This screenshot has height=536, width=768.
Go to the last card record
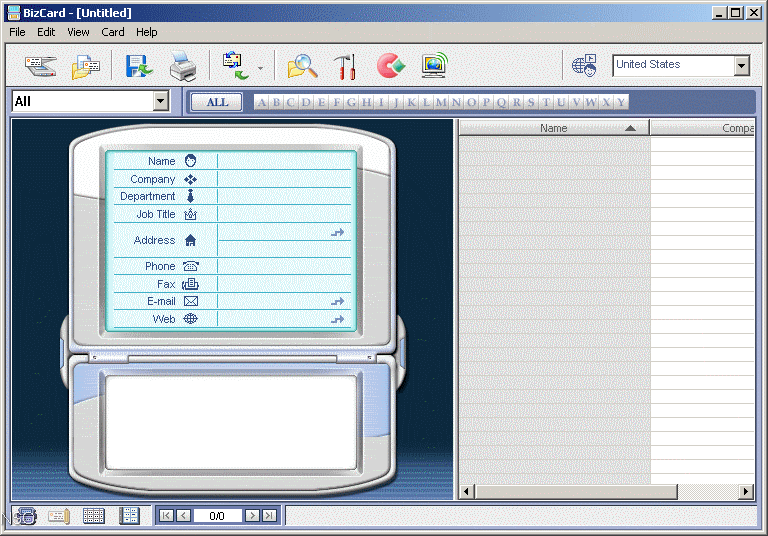click(x=269, y=515)
